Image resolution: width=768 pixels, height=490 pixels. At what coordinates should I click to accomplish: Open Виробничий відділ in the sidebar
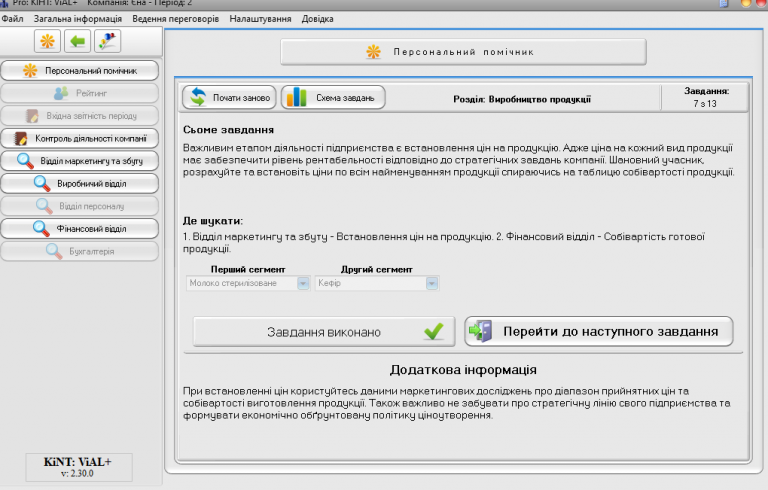point(80,183)
